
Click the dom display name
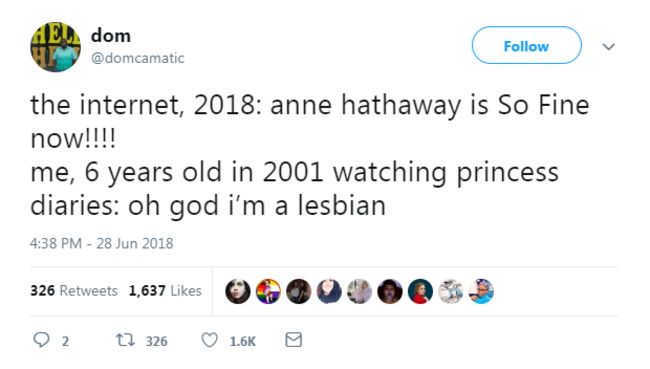(x=111, y=36)
